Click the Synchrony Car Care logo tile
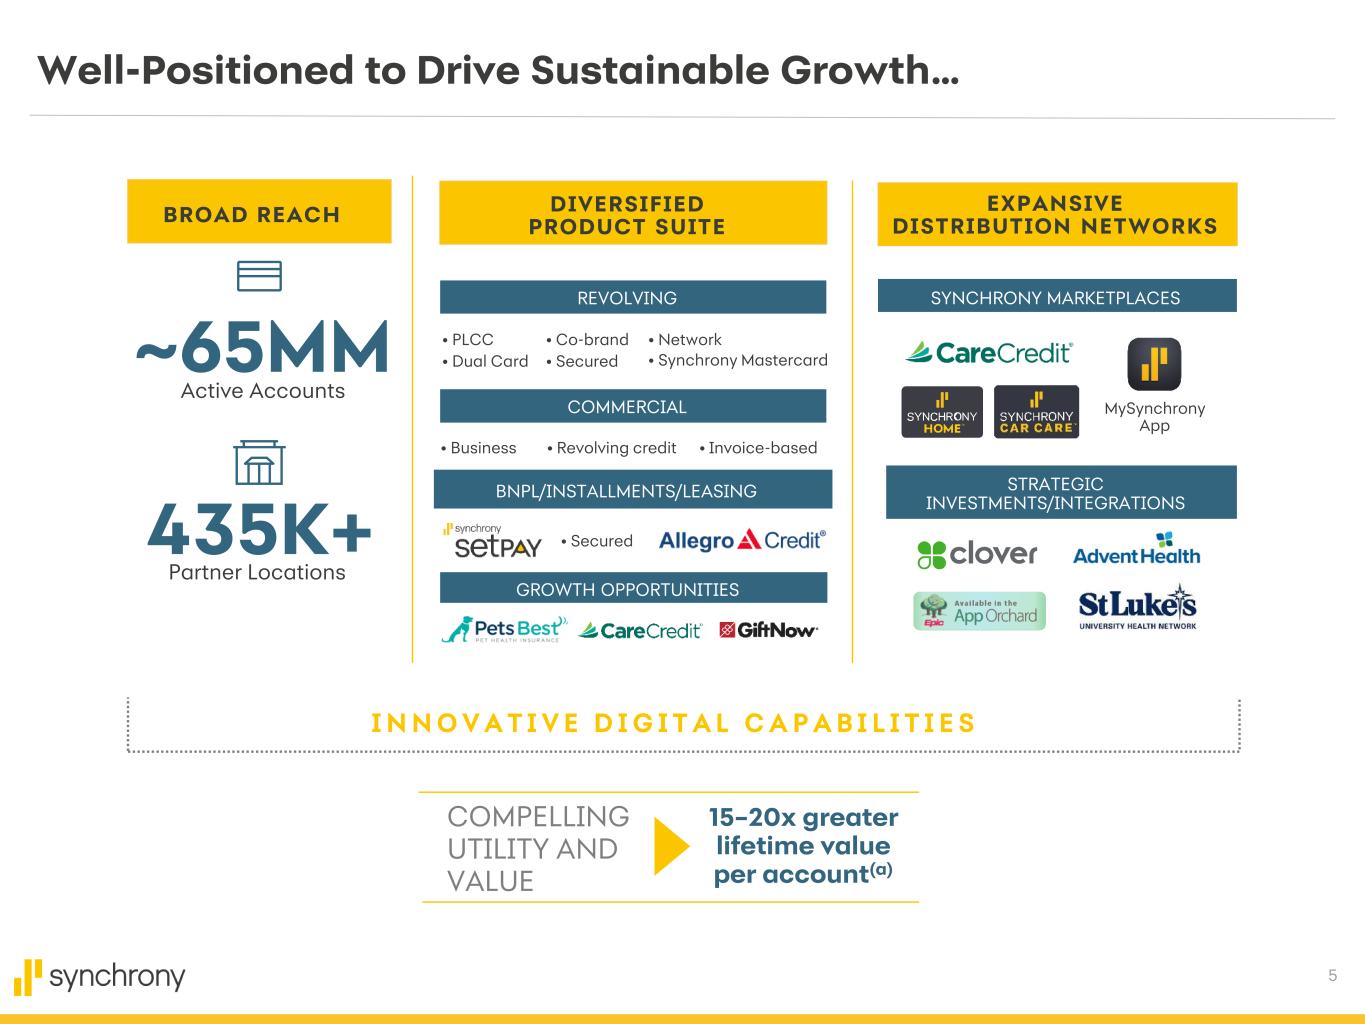The height and width of the screenshot is (1024, 1365). [1037, 412]
